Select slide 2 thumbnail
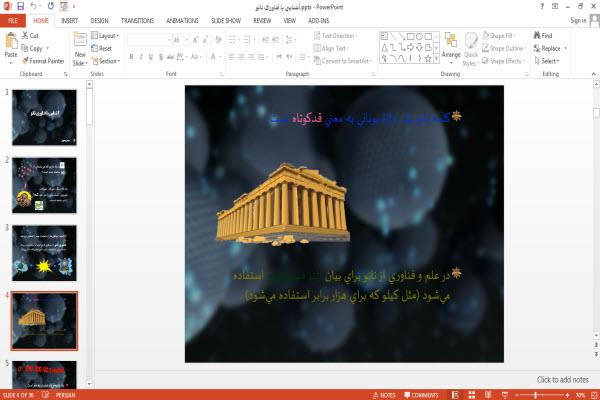The height and width of the screenshot is (400, 600). (x=44, y=185)
